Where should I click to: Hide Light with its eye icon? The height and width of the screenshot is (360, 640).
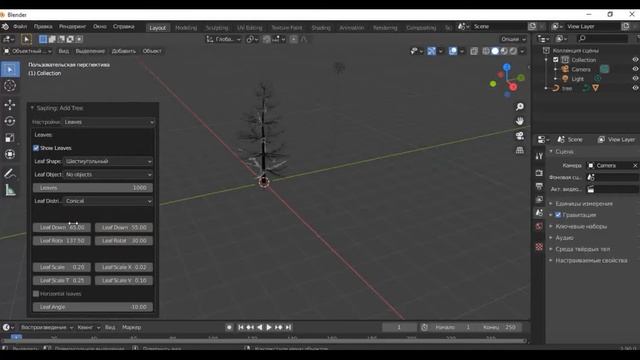635,78
